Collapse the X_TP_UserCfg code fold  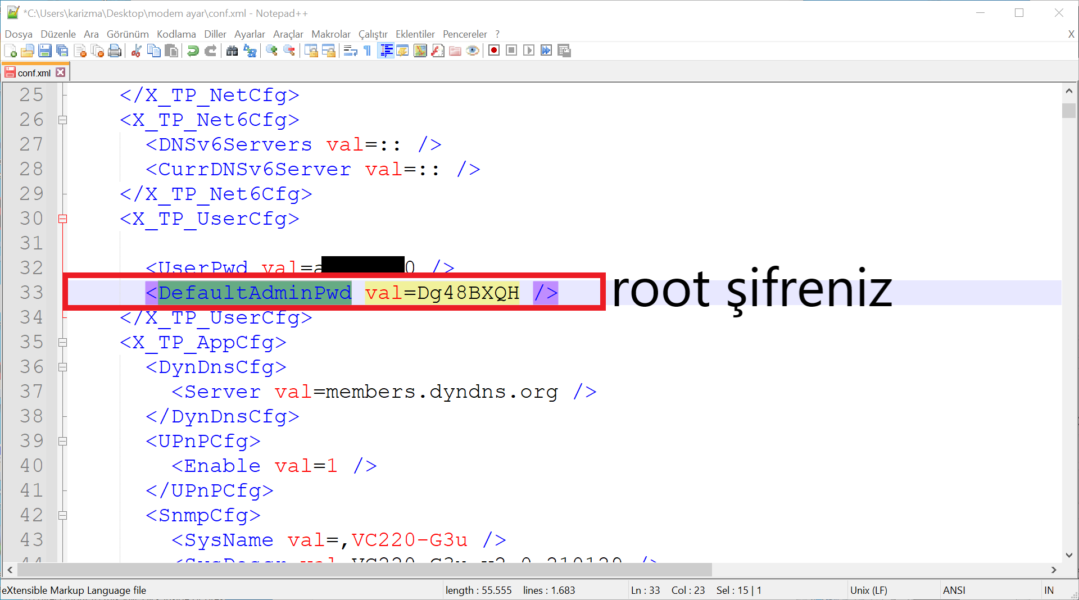pyautogui.click(x=62, y=218)
